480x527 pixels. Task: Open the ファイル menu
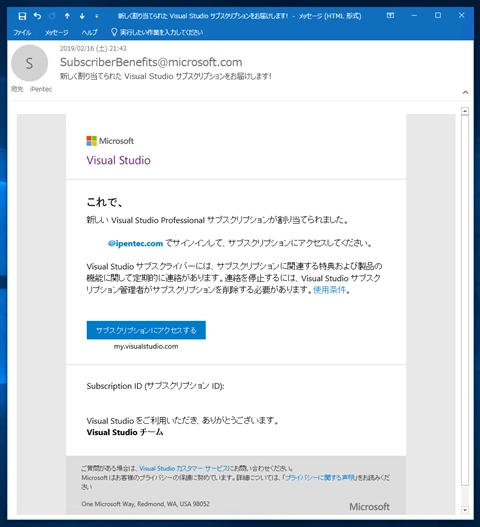(22, 33)
